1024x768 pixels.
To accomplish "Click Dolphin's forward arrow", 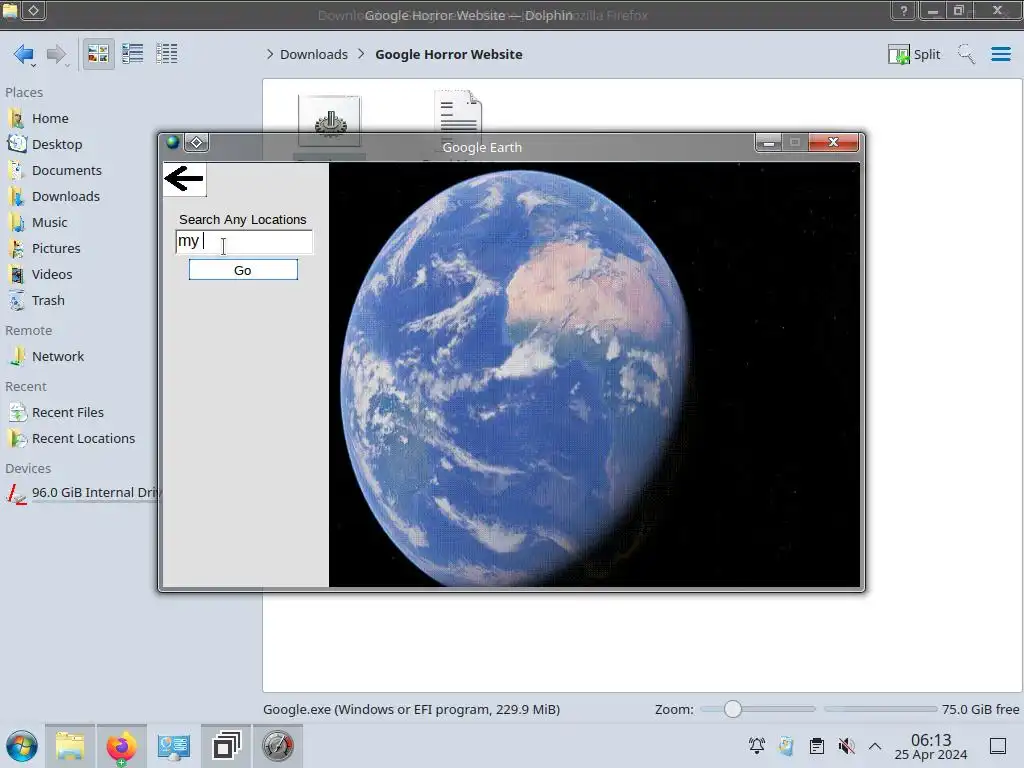I will (x=57, y=54).
